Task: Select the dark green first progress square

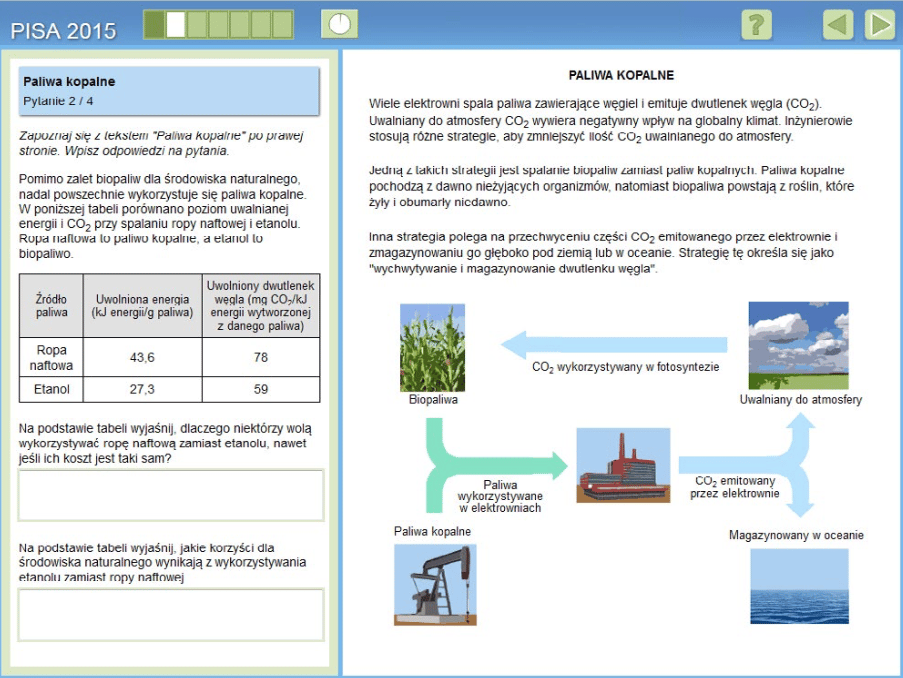Action: tap(154, 25)
